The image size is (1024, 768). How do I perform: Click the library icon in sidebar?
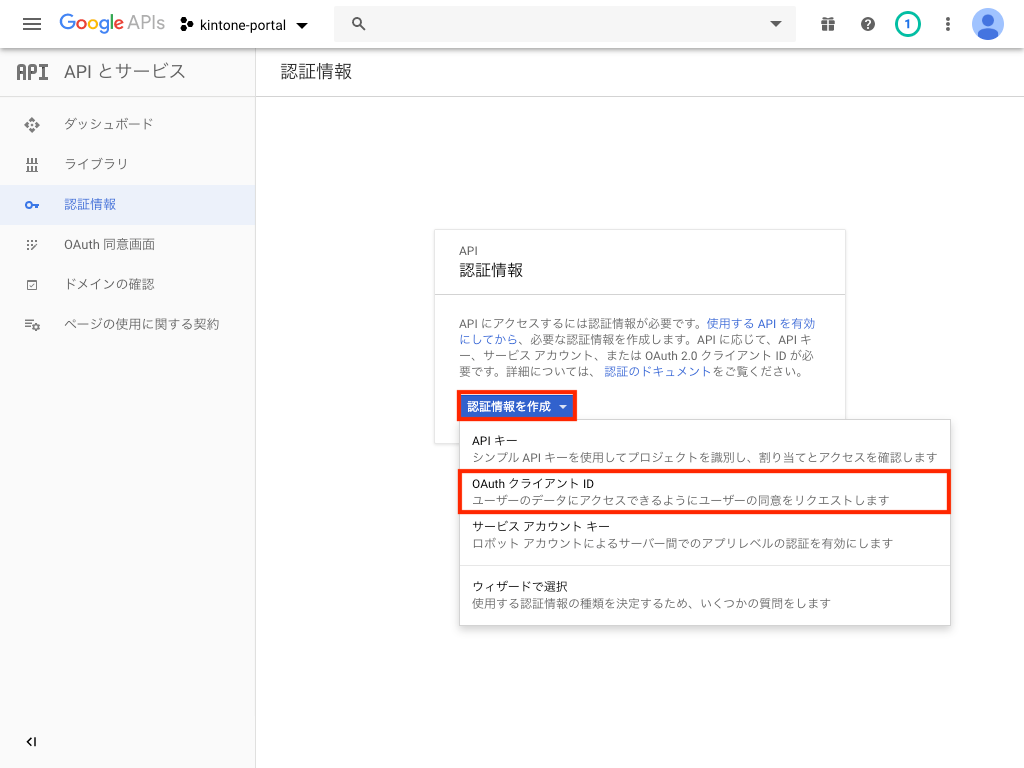[32, 164]
